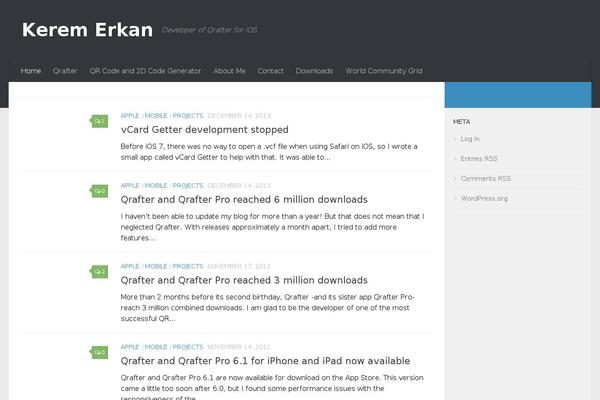Open Comments RSS feed link
The image size is (600, 400).
(486, 179)
